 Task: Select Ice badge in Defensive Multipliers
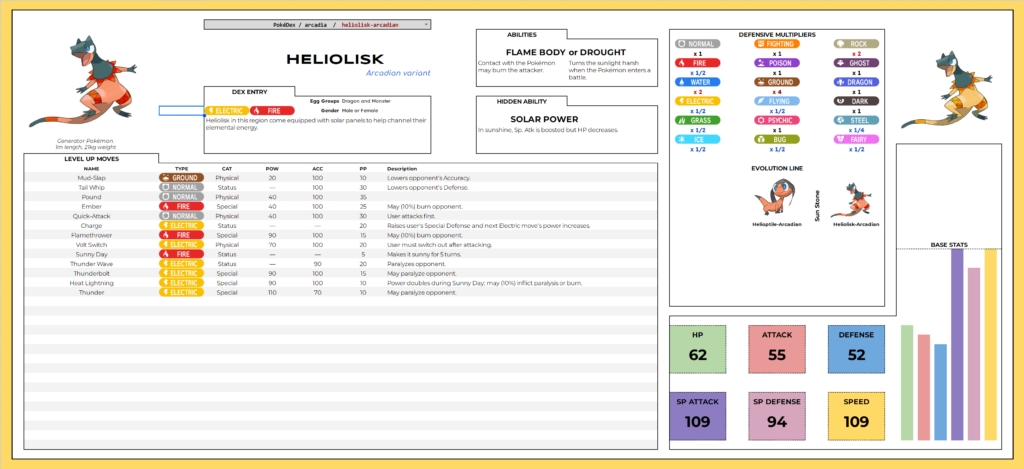tap(697, 139)
